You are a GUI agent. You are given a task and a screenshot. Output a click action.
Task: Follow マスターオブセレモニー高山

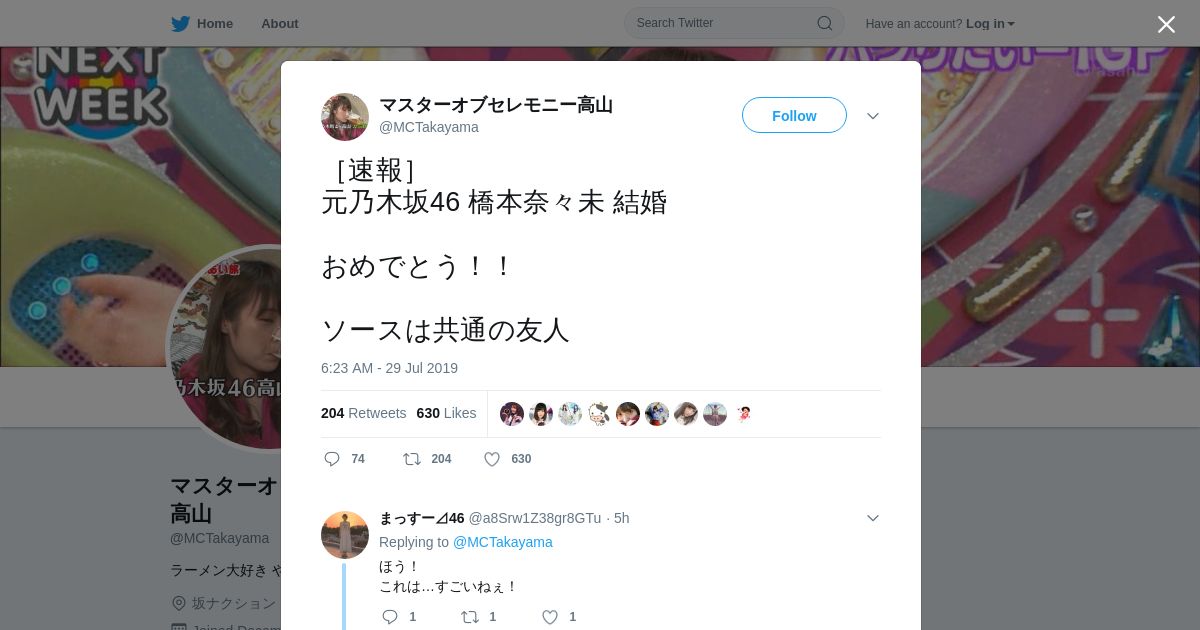coord(794,115)
